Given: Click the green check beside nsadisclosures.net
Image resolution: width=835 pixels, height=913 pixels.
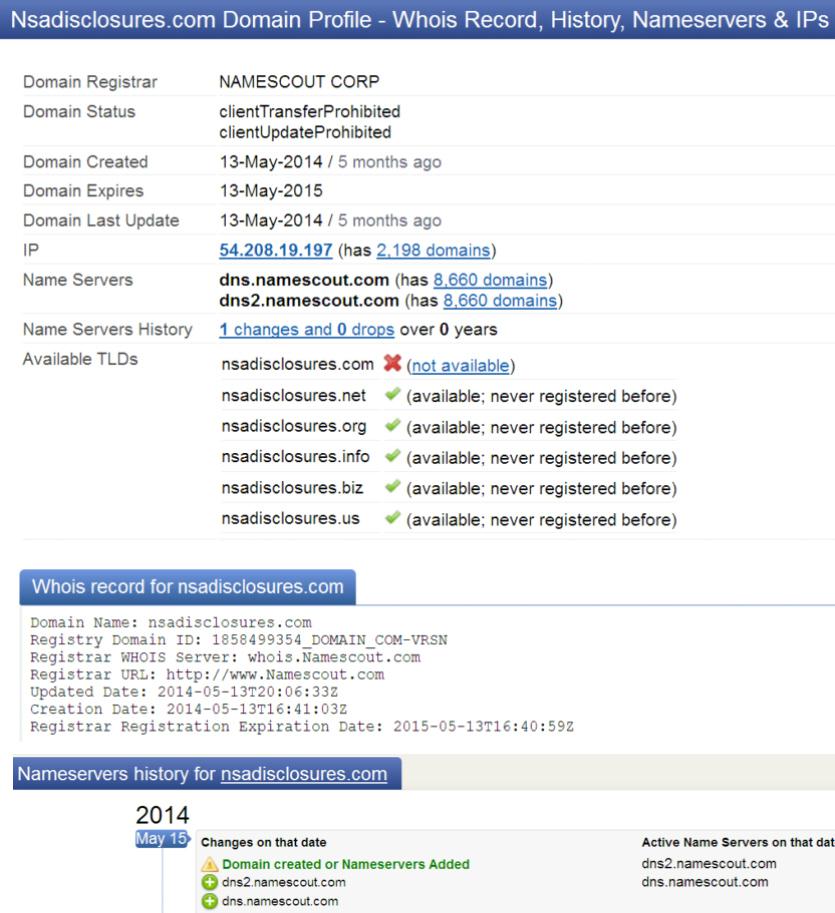Looking at the screenshot, I should pos(392,395).
